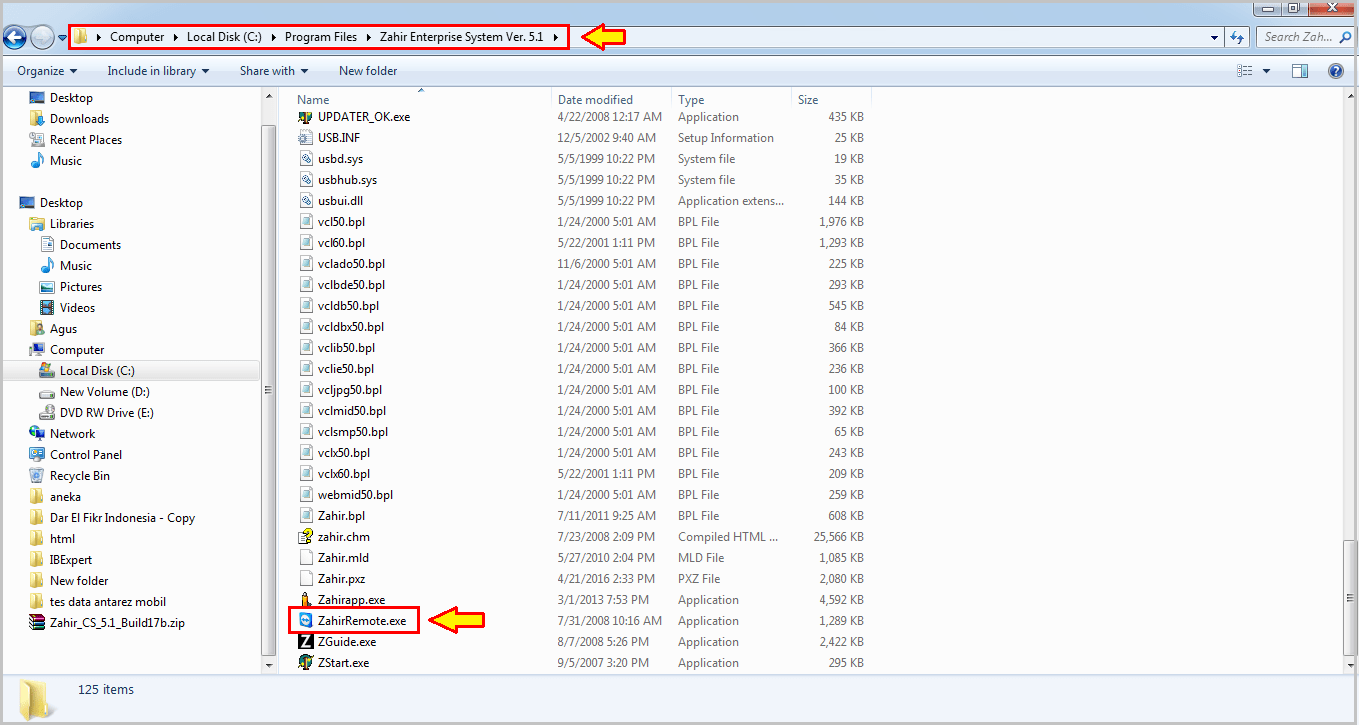Open Network in the navigation pane

[x=72, y=434]
